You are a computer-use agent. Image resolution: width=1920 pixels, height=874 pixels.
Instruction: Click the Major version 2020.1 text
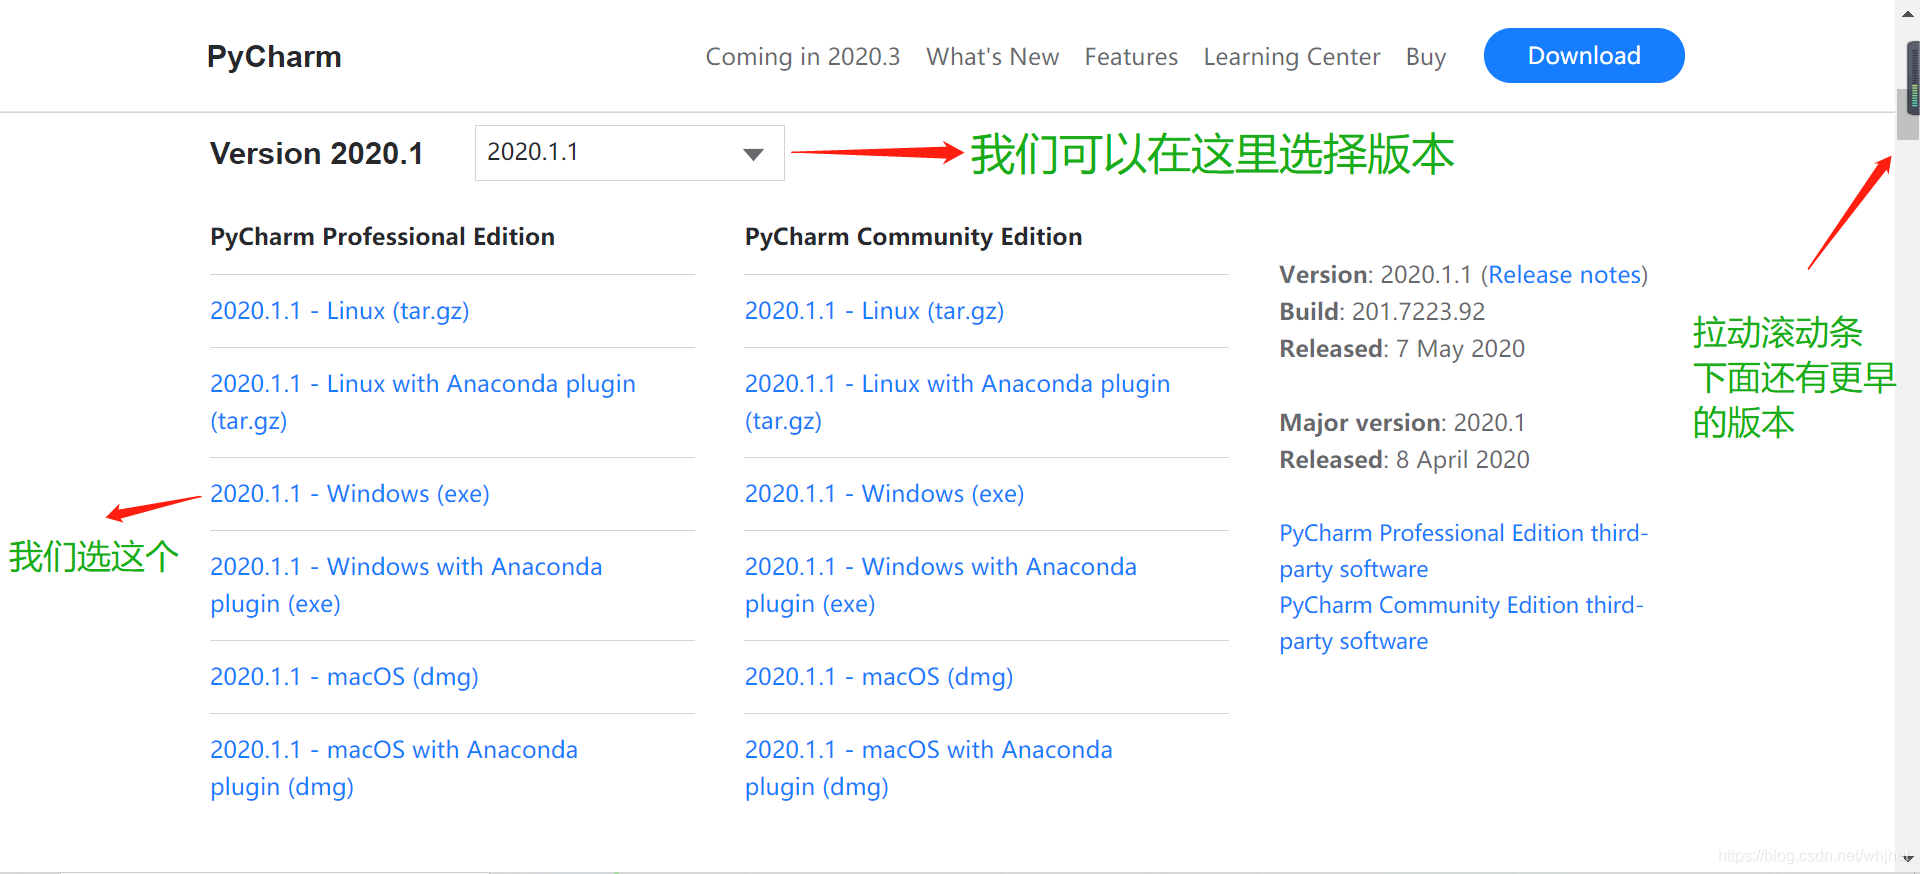(x=1402, y=423)
